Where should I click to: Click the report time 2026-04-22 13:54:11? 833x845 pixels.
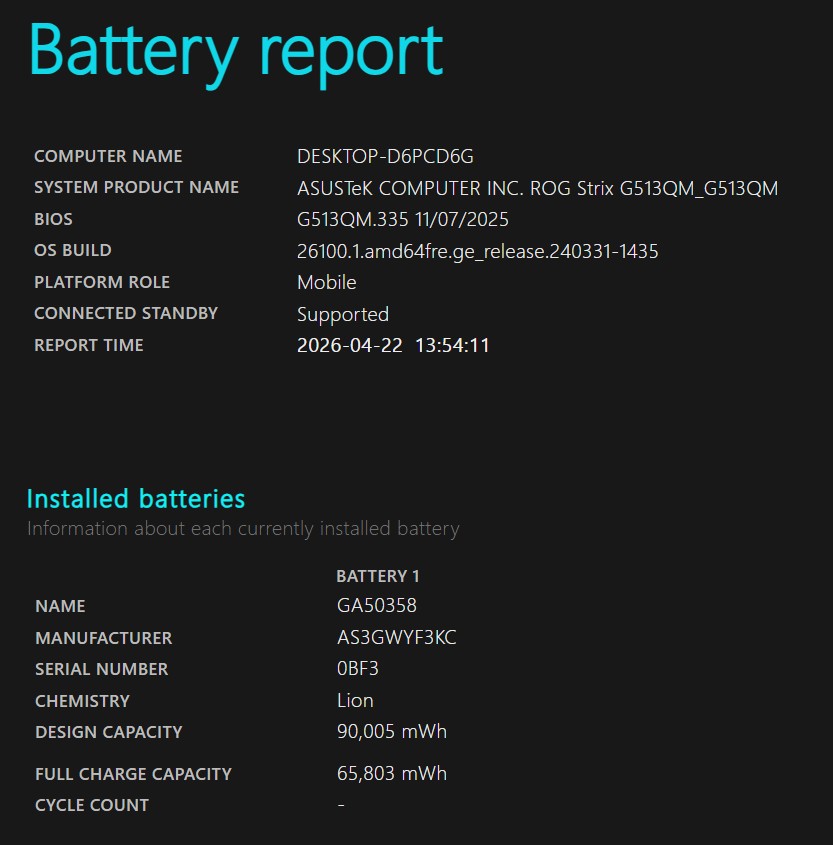393,346
